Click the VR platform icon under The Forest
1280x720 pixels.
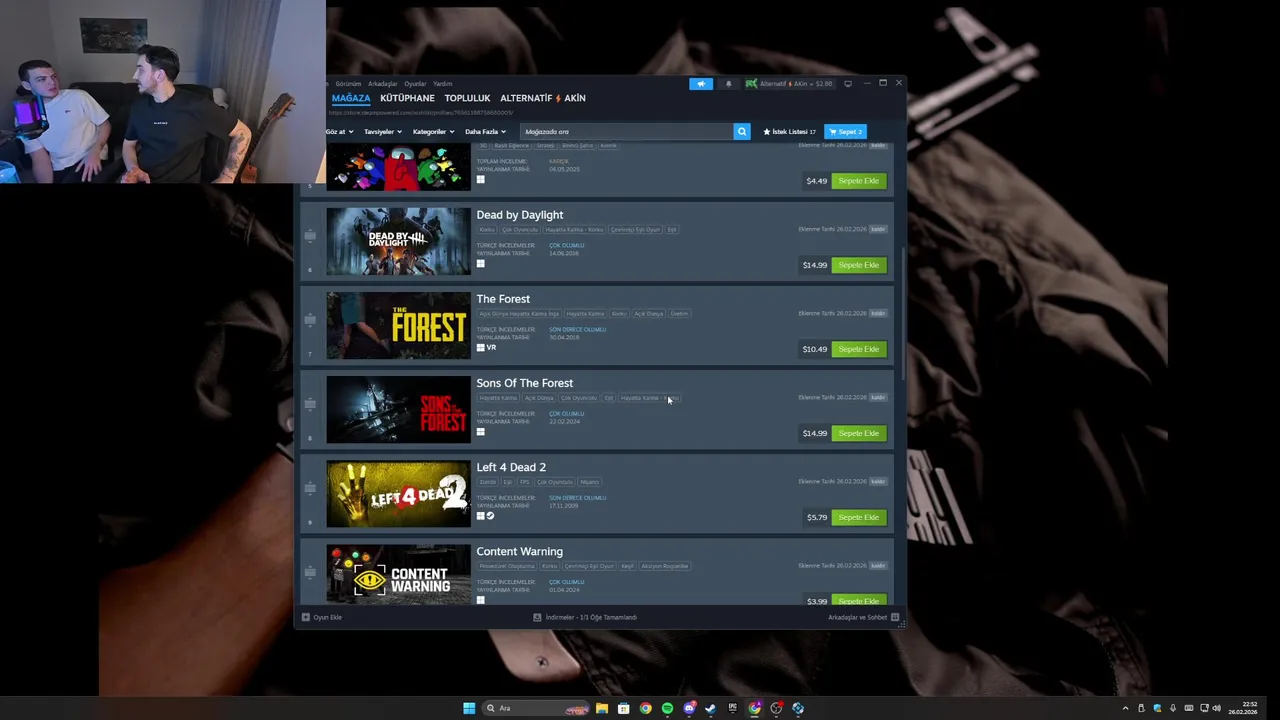[x=492, y=348]
